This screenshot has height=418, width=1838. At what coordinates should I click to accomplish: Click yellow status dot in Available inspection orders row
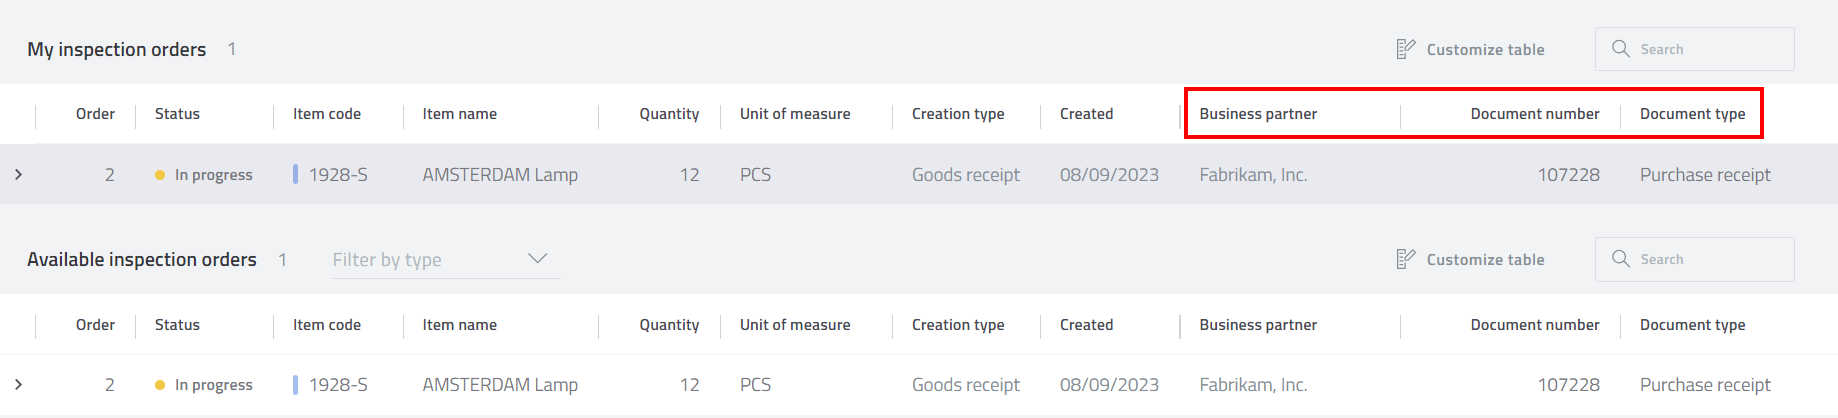click(x=160, y=385)
